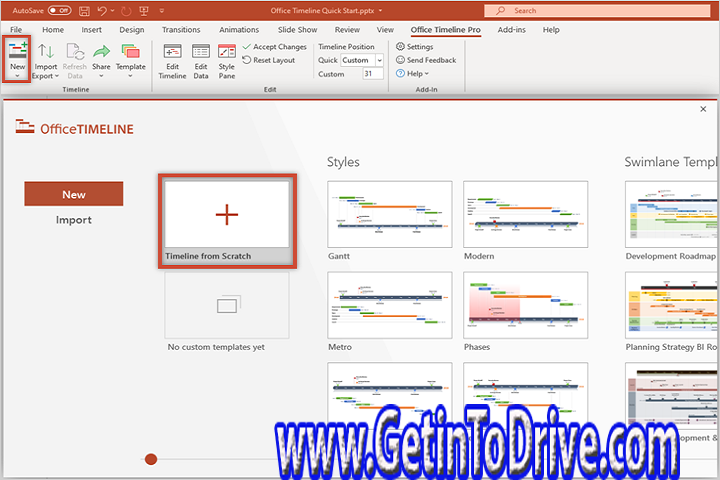
Task: Open the View tab
Action: (385, 30)
